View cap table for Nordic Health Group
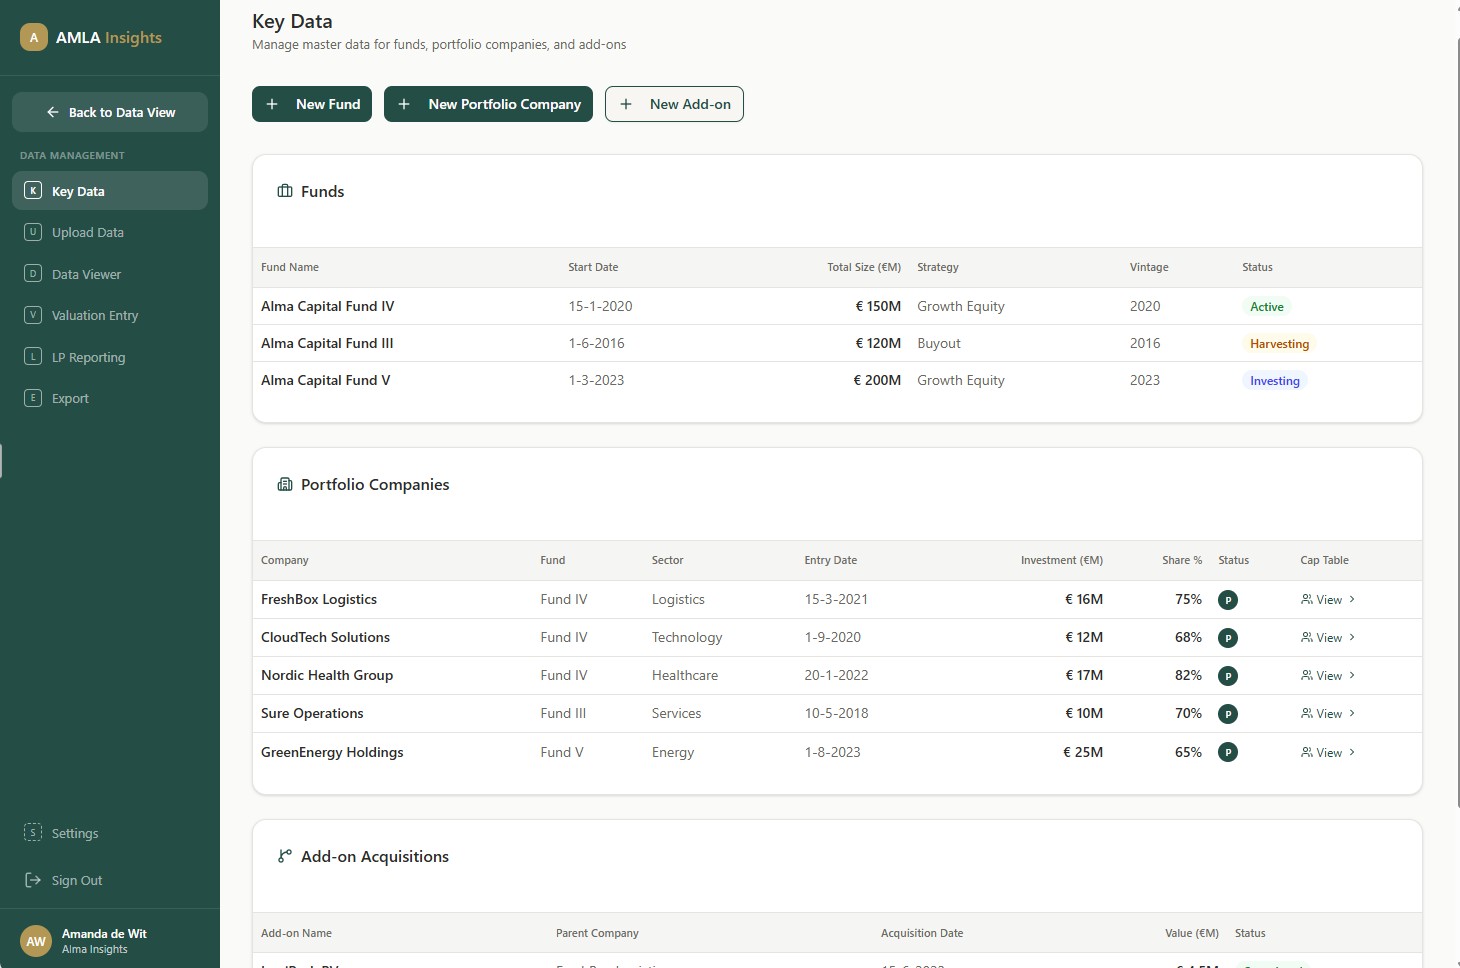This screenshot has height=968, width=1460. pyautogui.click(x=1328, y=675)
